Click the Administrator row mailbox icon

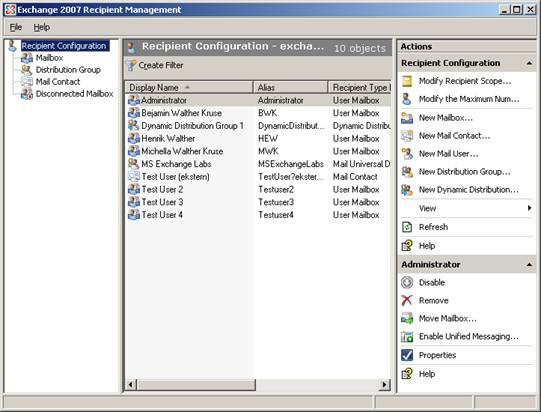click(x=134, y=100)
